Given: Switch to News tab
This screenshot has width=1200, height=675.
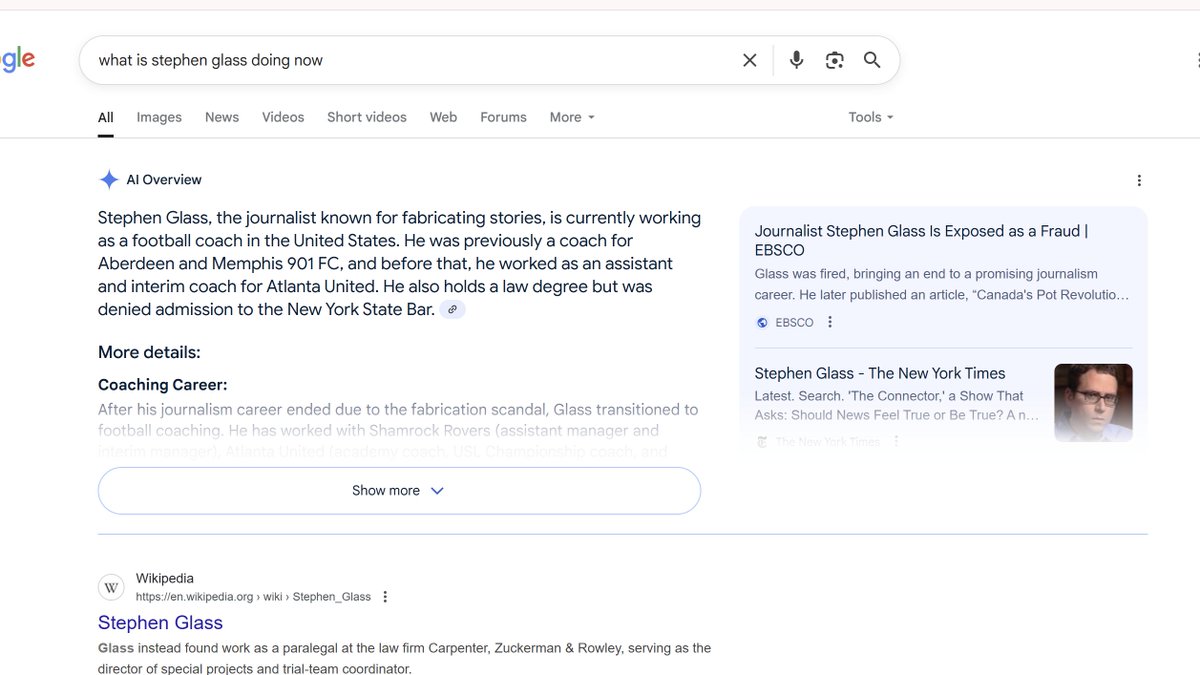Looking at the screenshot, I should (222, 117).
